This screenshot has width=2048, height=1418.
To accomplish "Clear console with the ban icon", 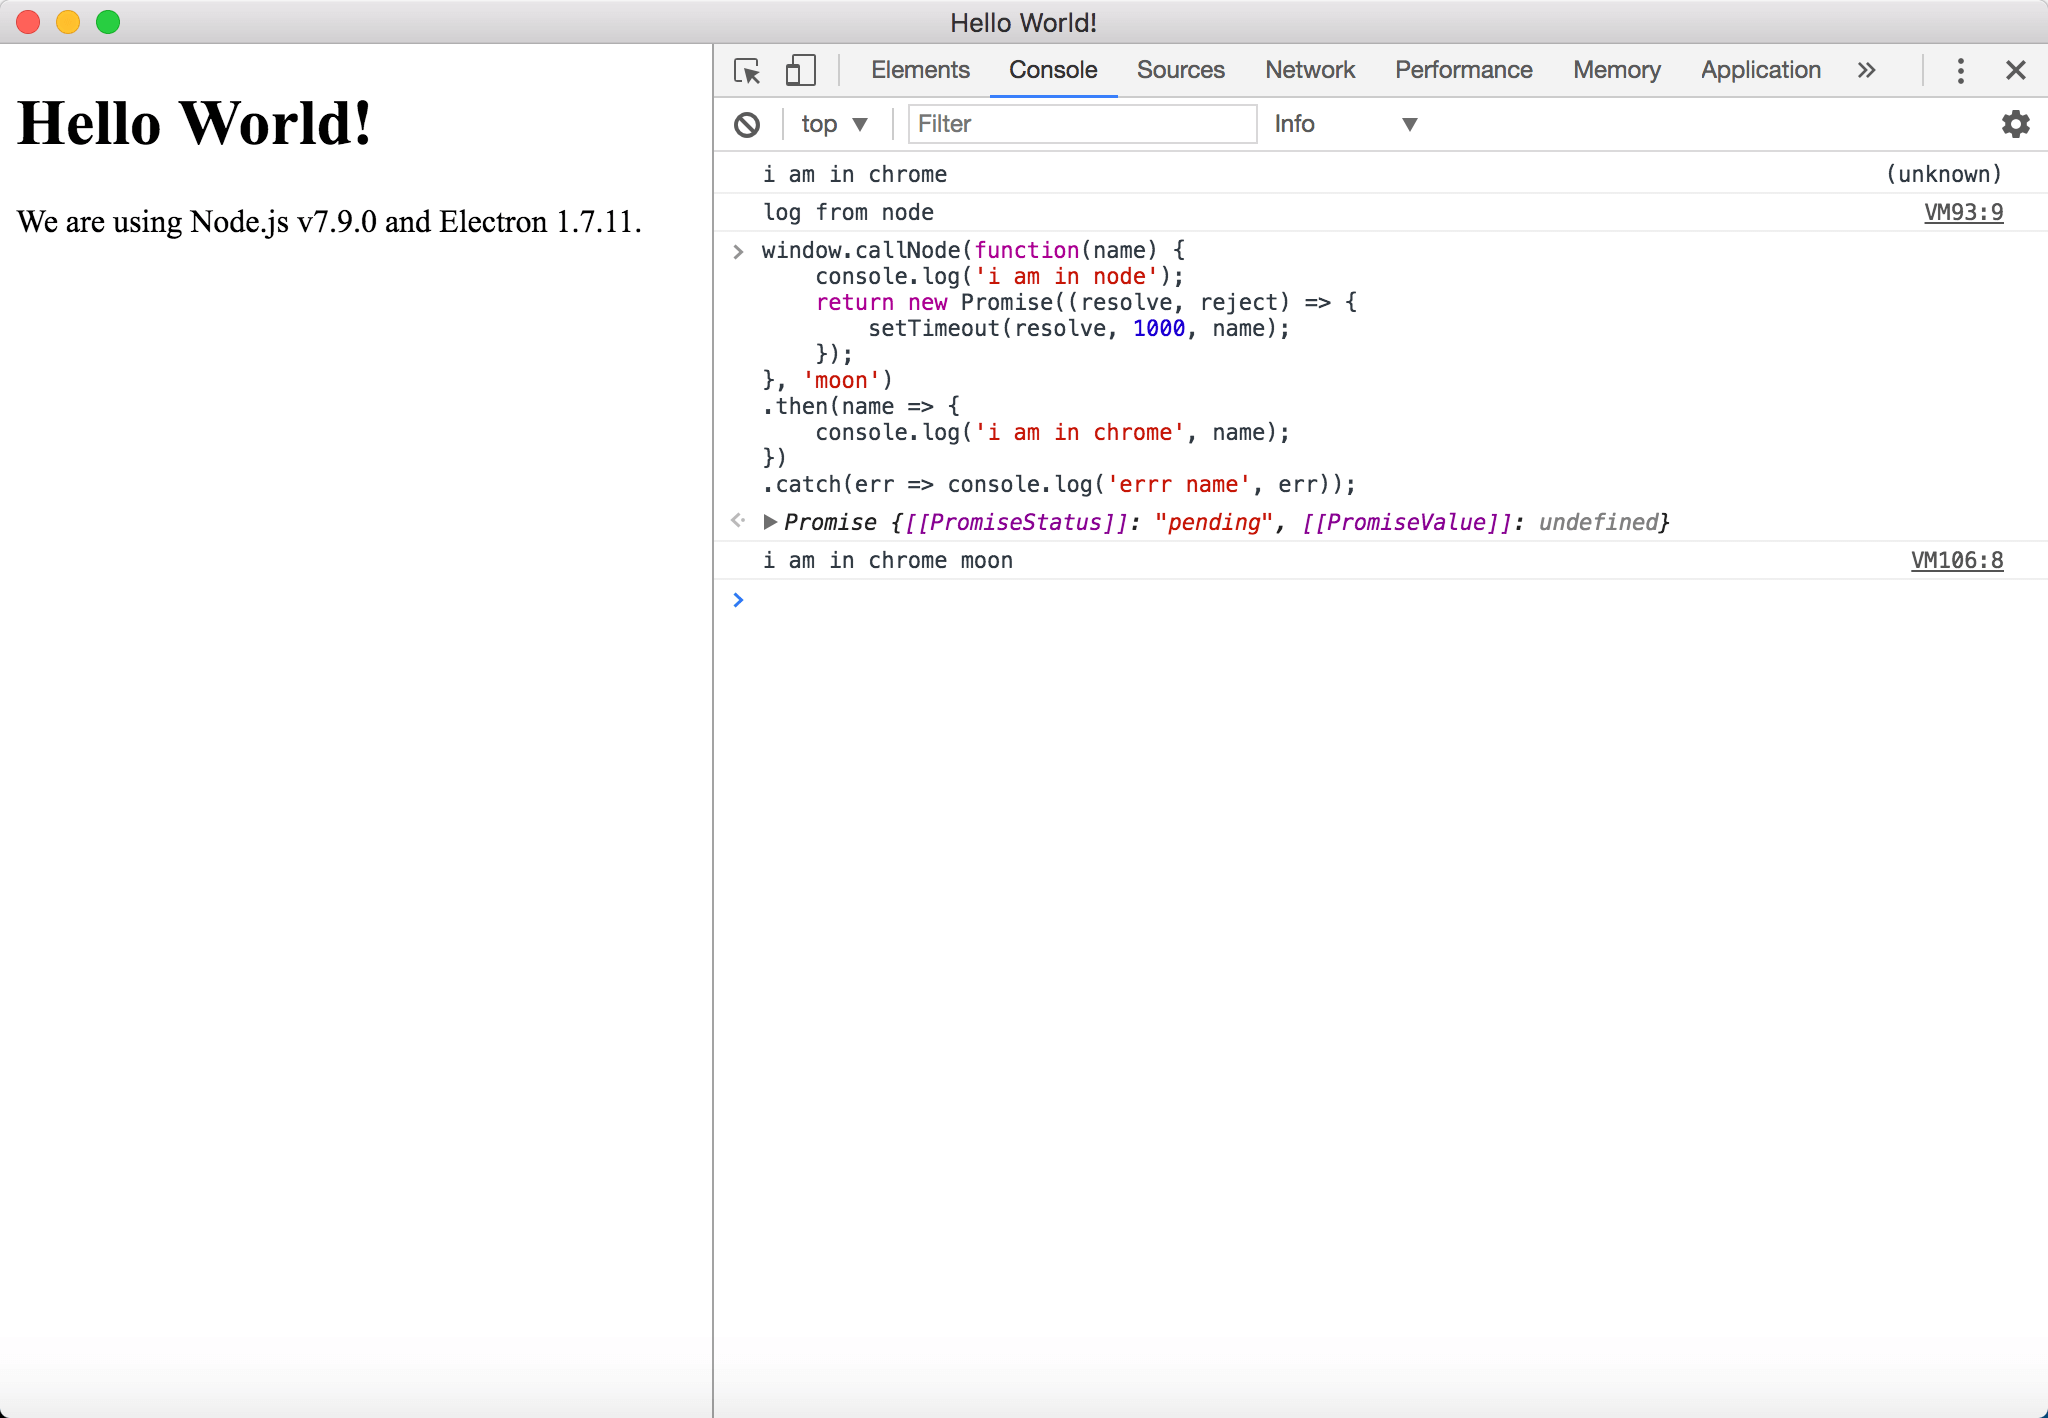I will 747,125.
